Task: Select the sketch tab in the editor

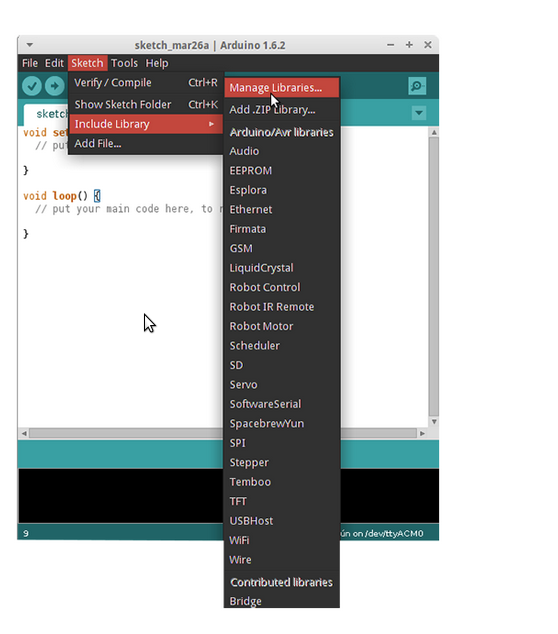Action: (x=46, y=114)
